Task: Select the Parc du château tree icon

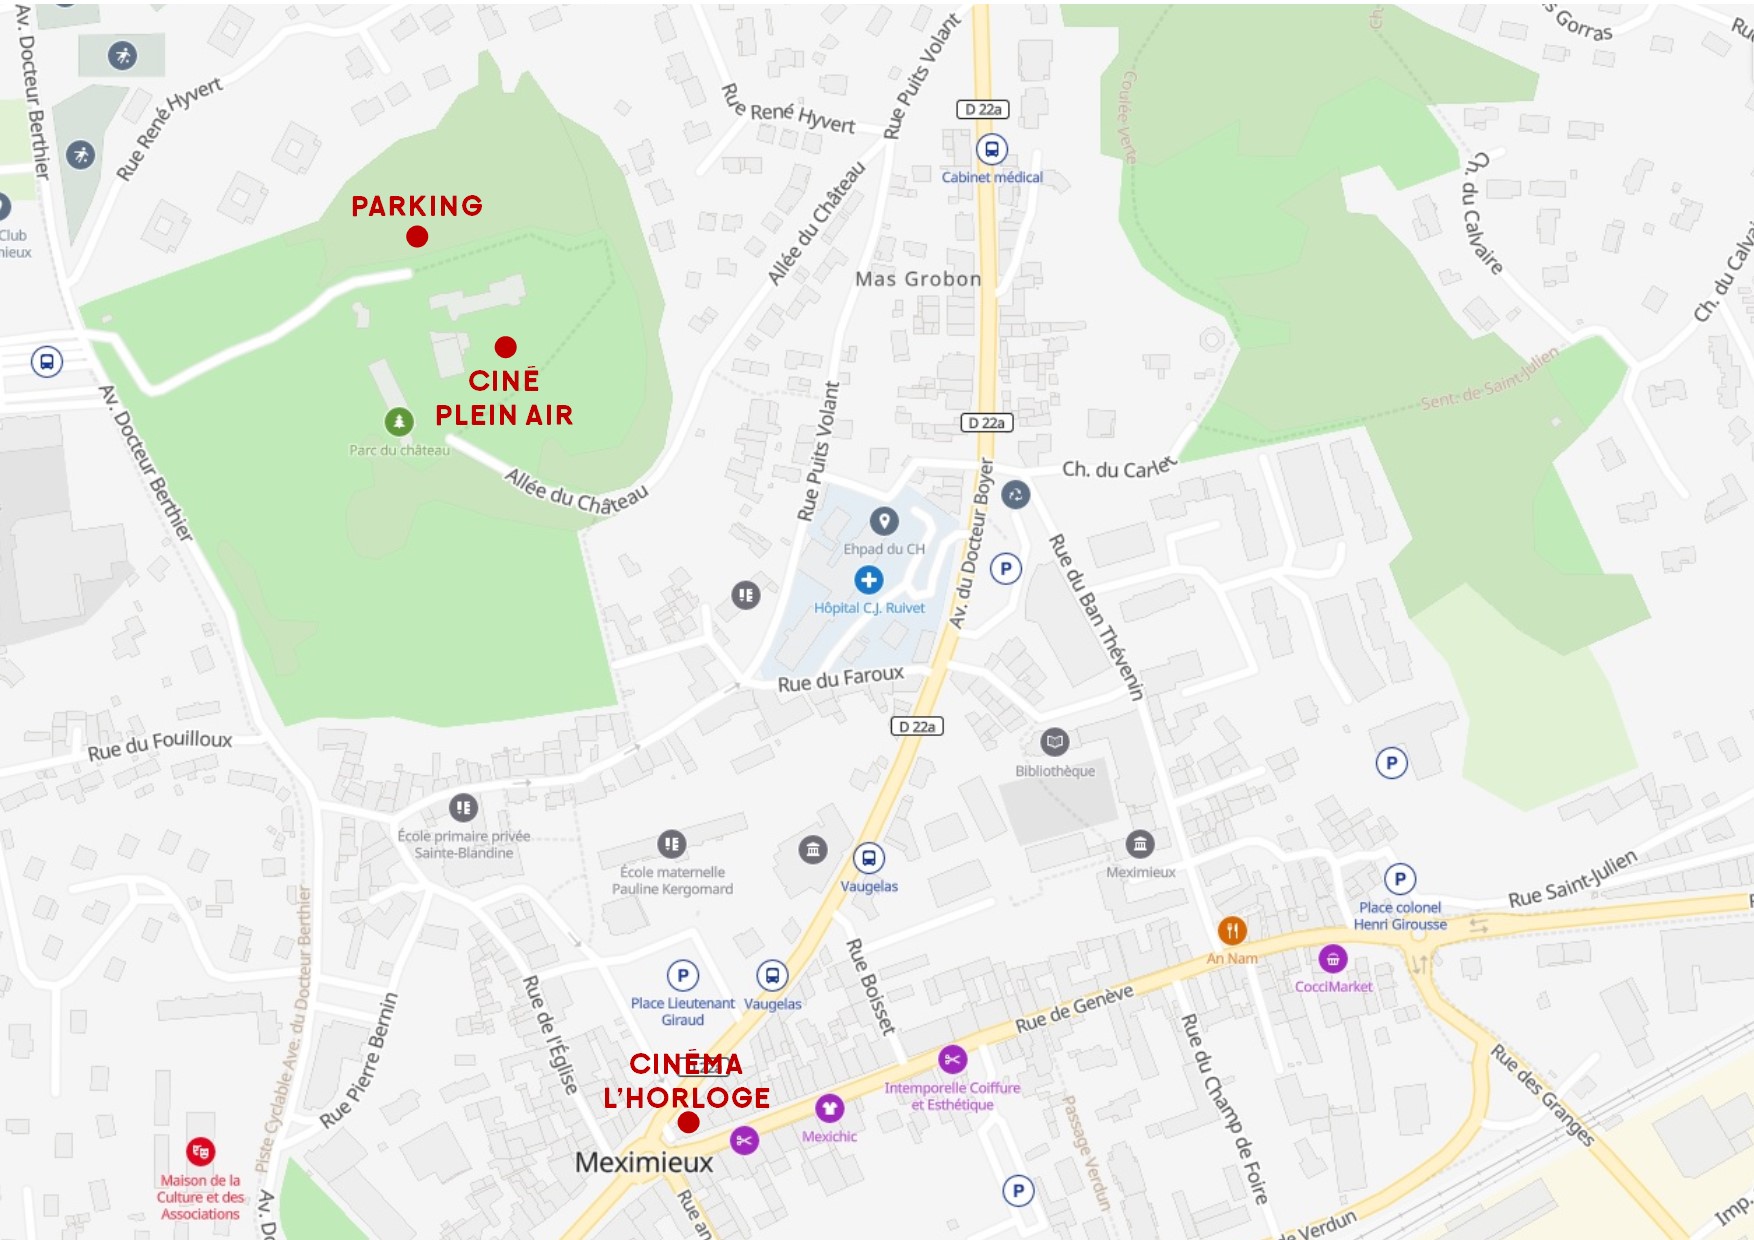Action: pos(399,422)
